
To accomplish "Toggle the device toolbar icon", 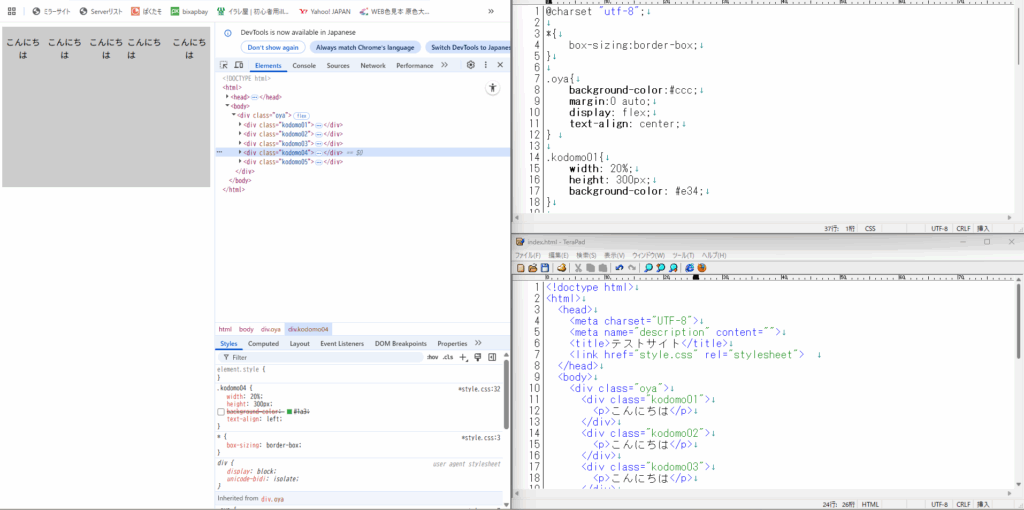I will pos(238,65).
